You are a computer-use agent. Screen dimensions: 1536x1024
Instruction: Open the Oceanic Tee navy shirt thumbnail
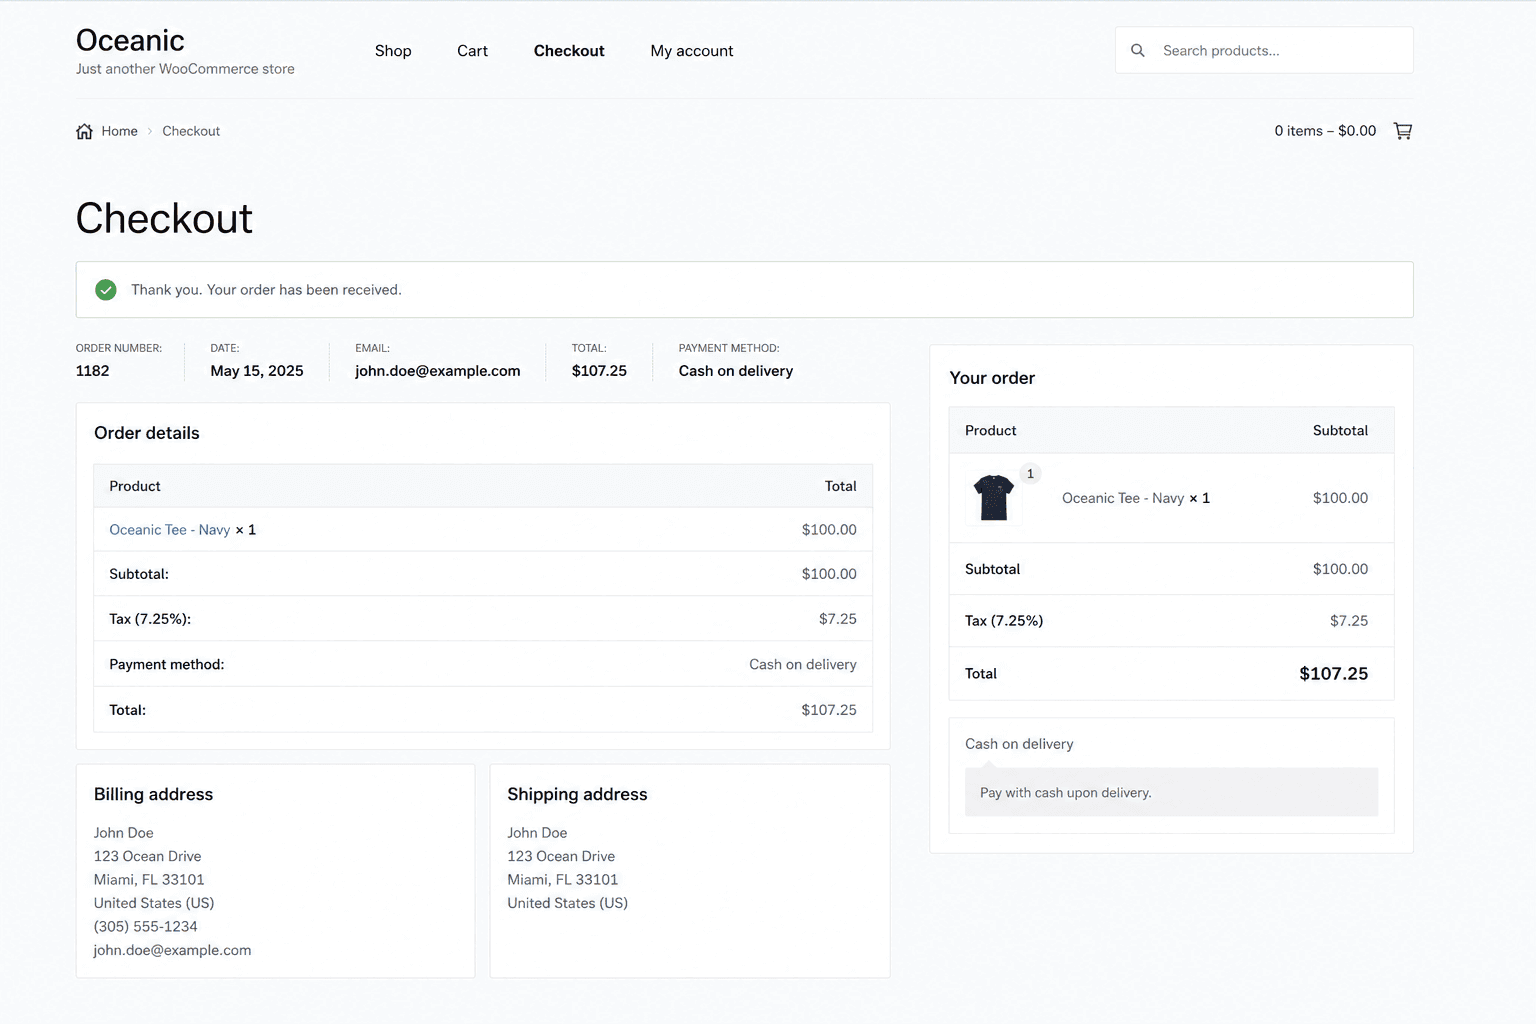993,498
